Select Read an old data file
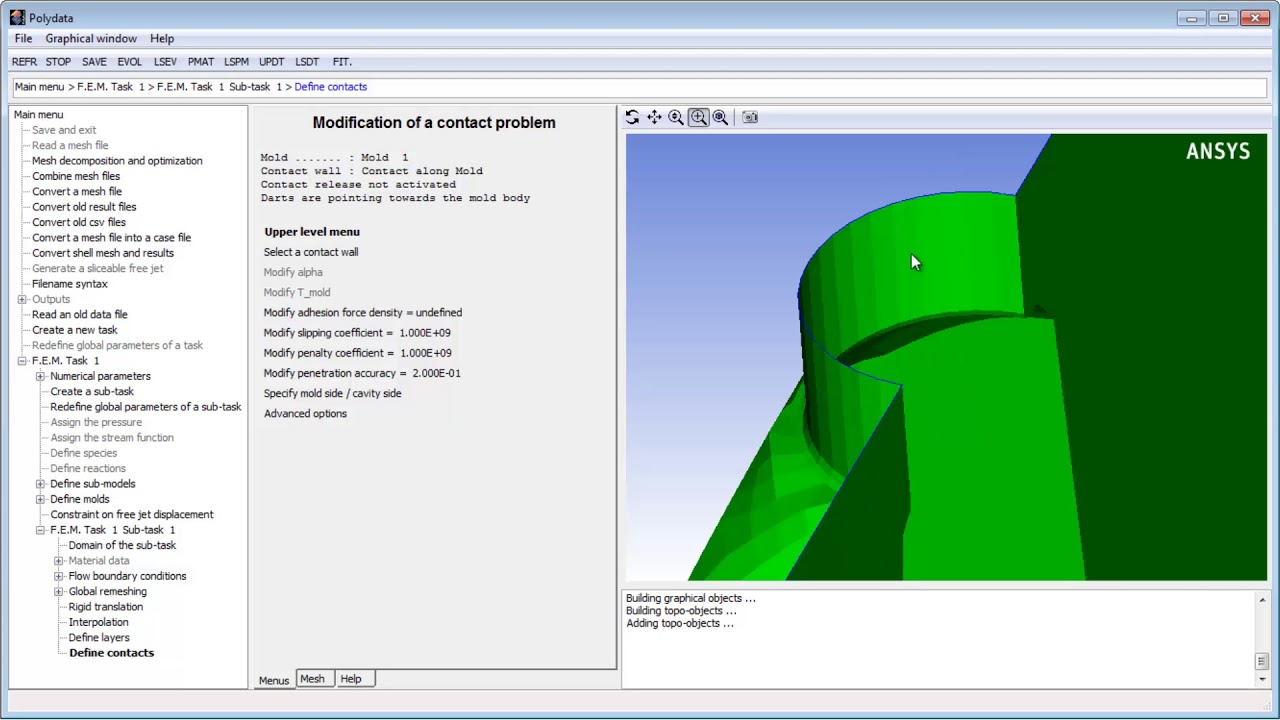The height and width of the screenshot is (720, 1280). coord(80,315)
